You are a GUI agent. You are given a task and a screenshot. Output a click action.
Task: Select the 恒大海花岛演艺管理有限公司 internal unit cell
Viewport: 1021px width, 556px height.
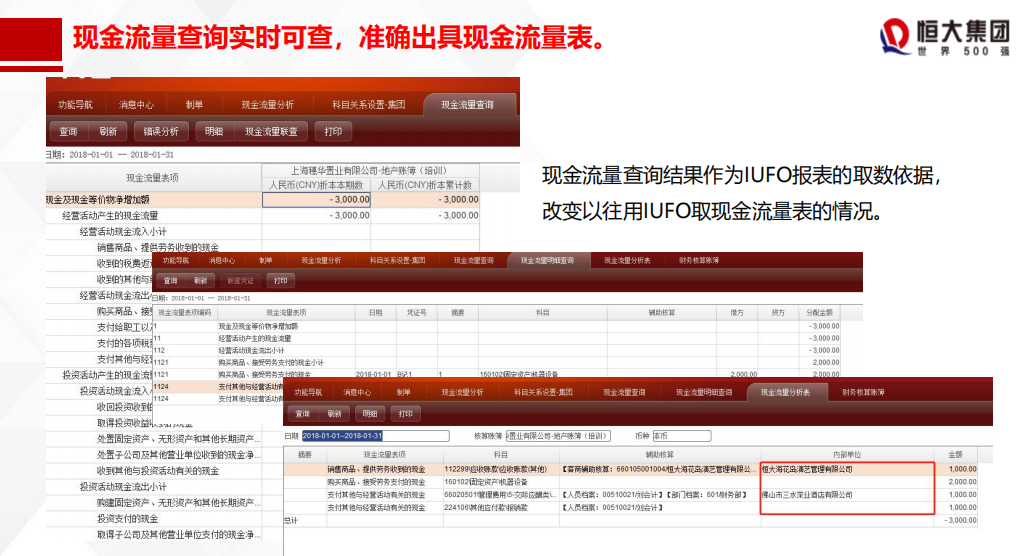point(847,469)
